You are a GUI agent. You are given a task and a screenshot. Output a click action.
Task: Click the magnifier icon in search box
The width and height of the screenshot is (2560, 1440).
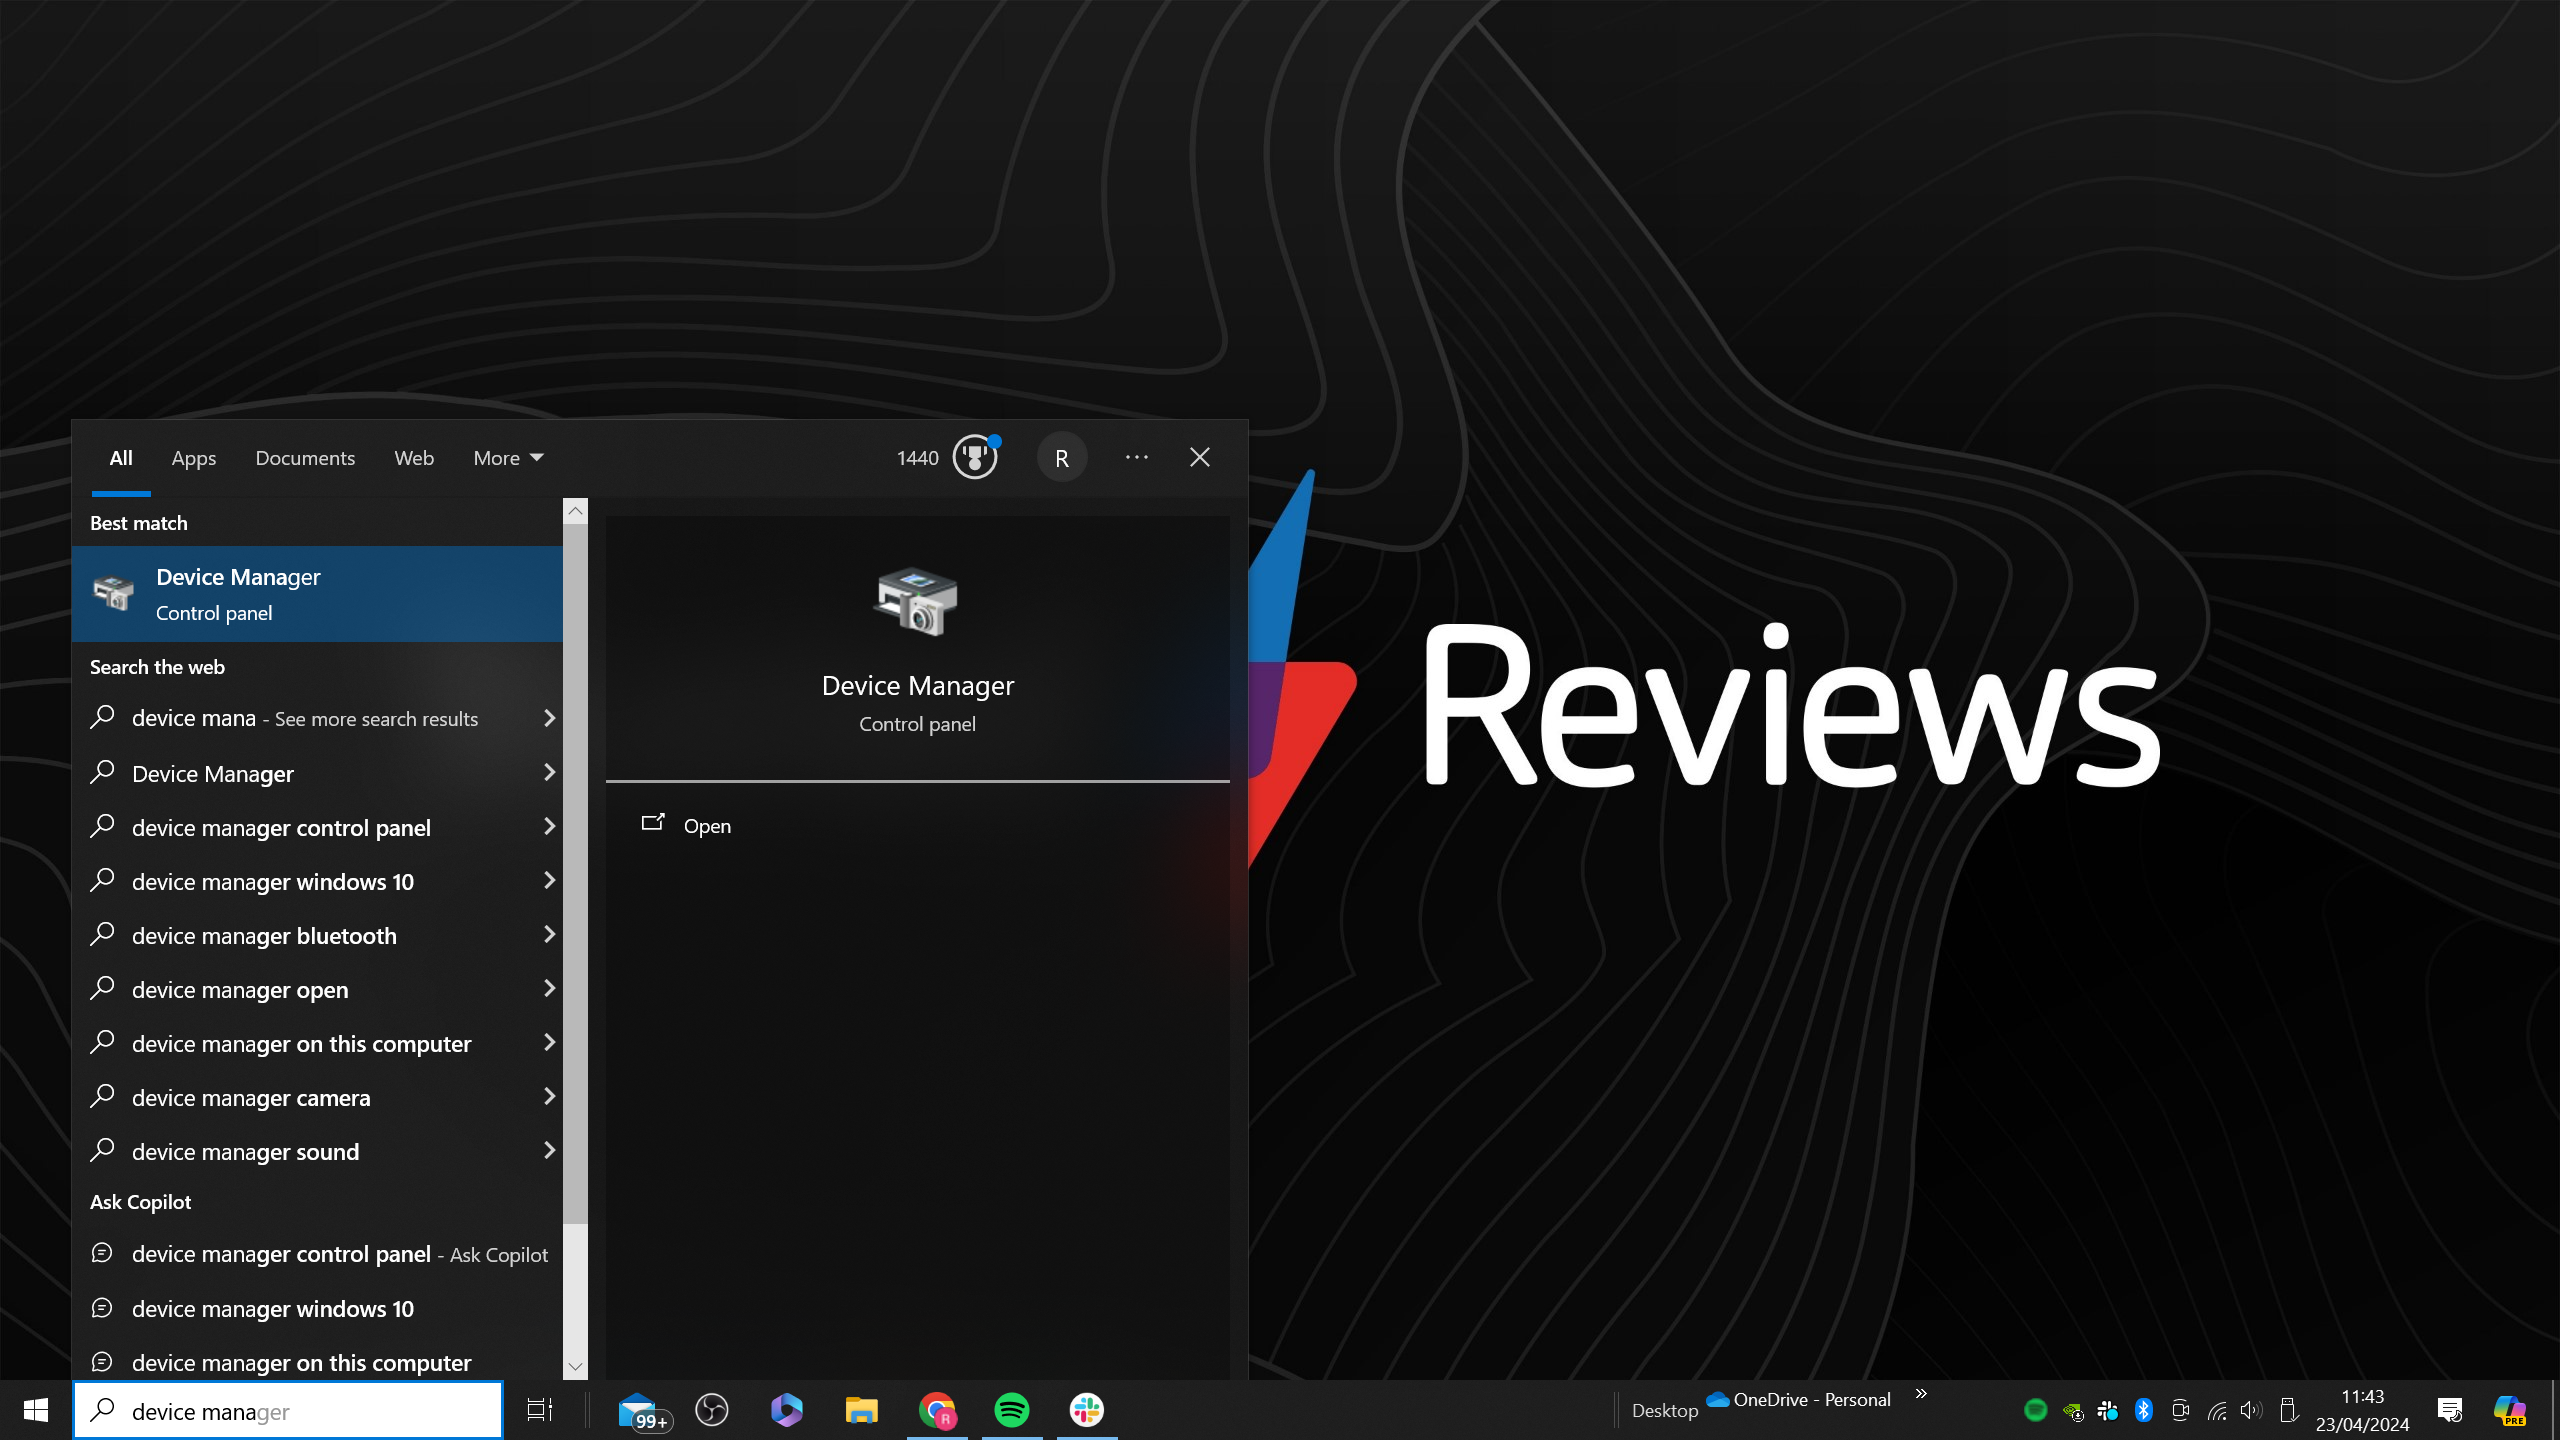click(102, 1410)
